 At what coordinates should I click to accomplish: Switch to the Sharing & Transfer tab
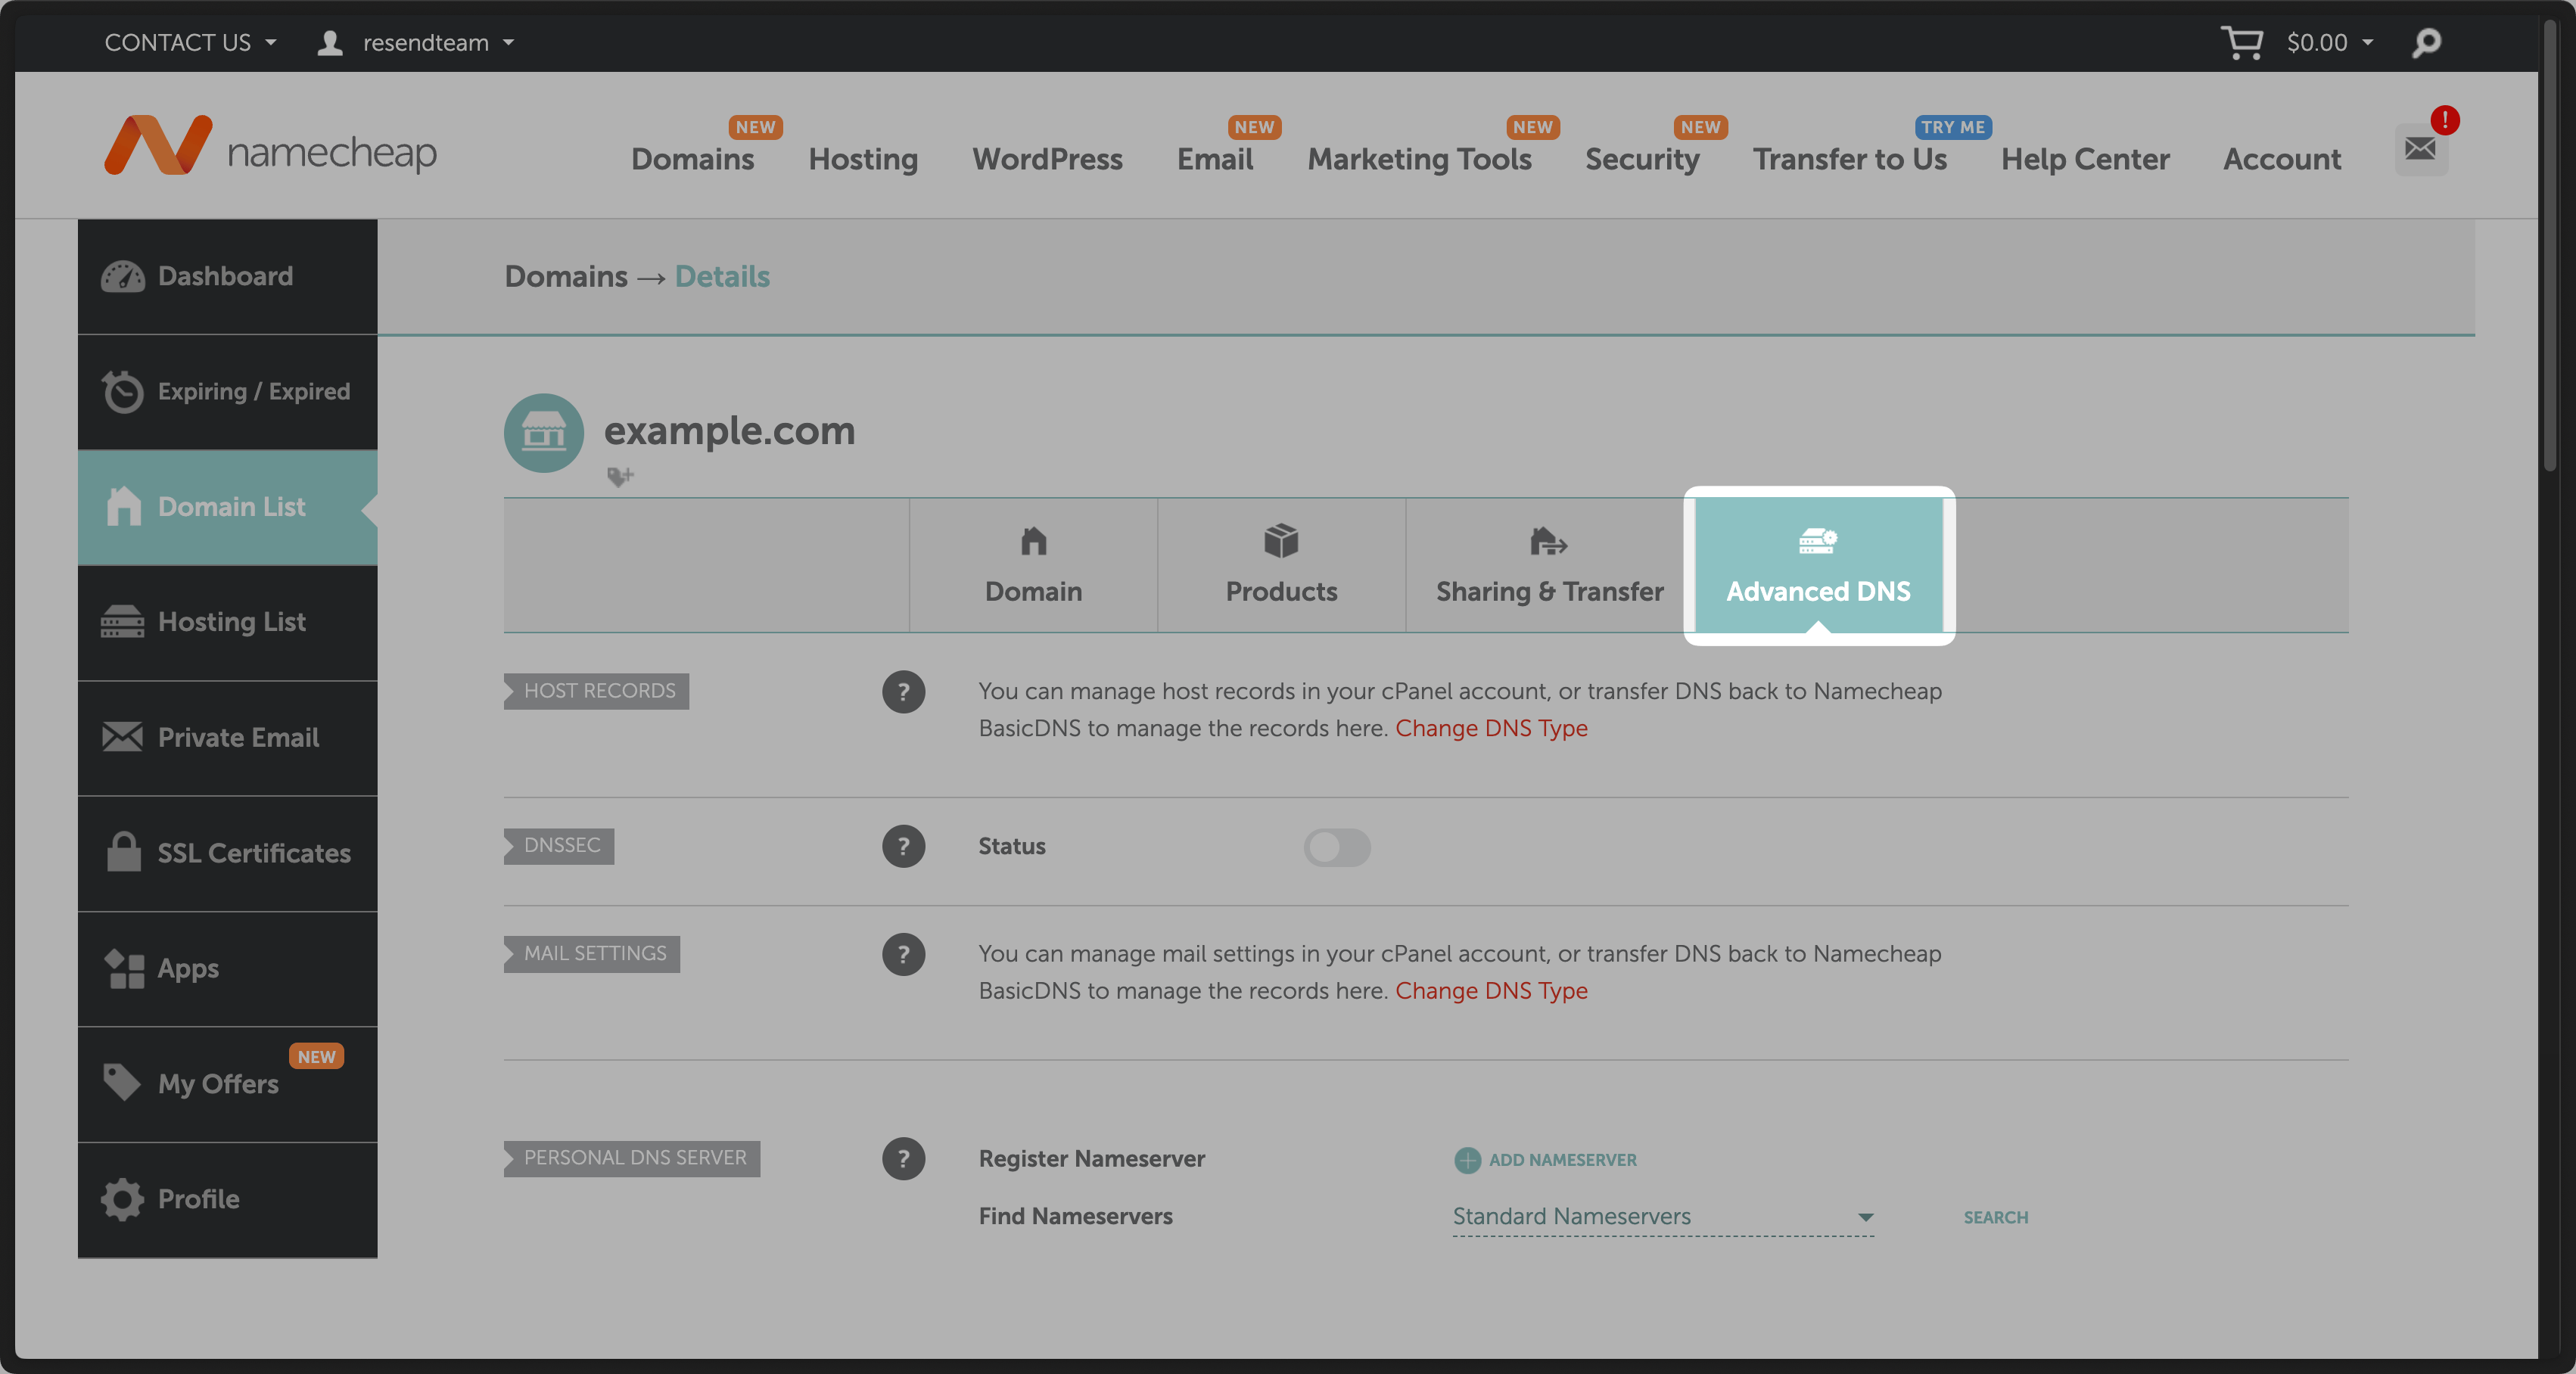tap(1550, 565)
